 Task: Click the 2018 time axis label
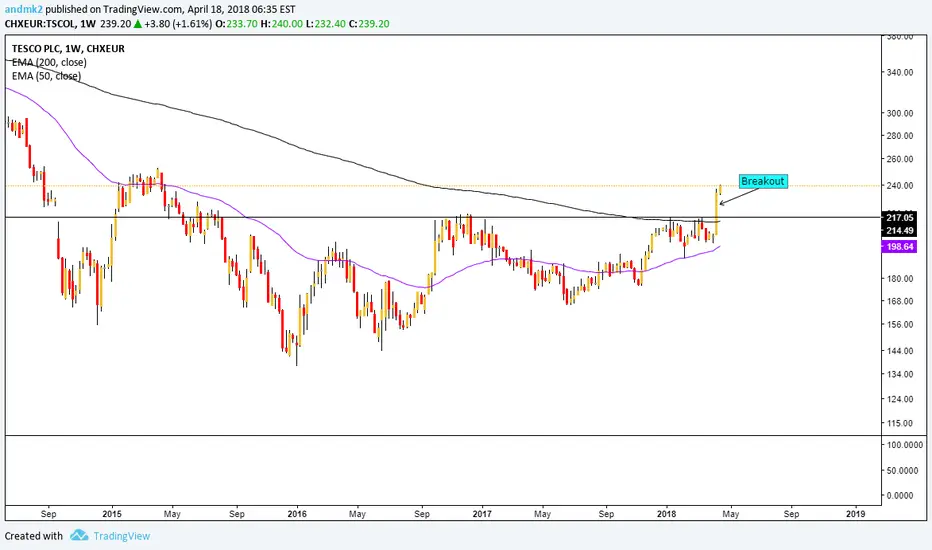[667, 514]
